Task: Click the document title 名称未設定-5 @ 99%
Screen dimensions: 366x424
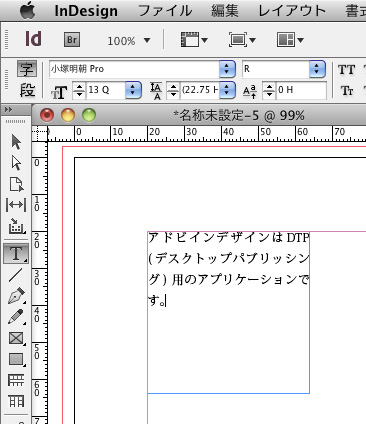Action: click(x=239, y=116)
